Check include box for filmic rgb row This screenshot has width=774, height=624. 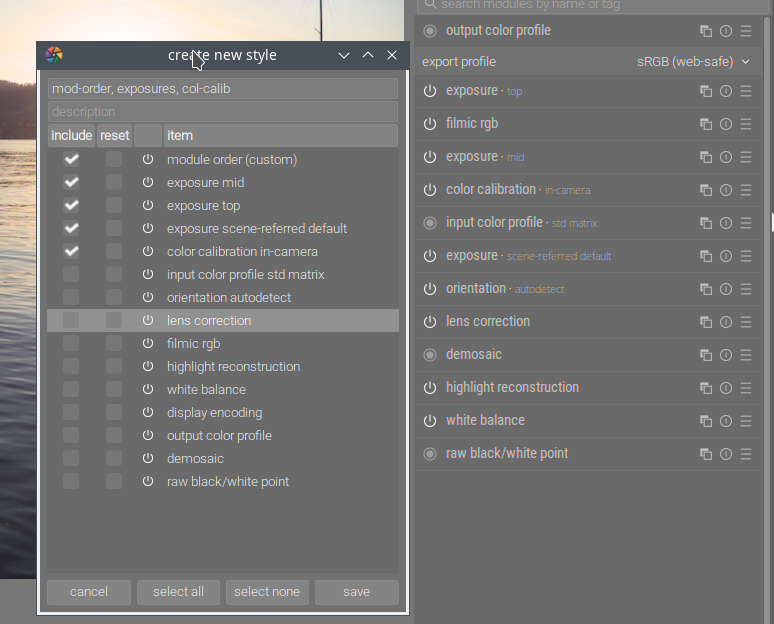pyautogui.click(x=71, y=343)
